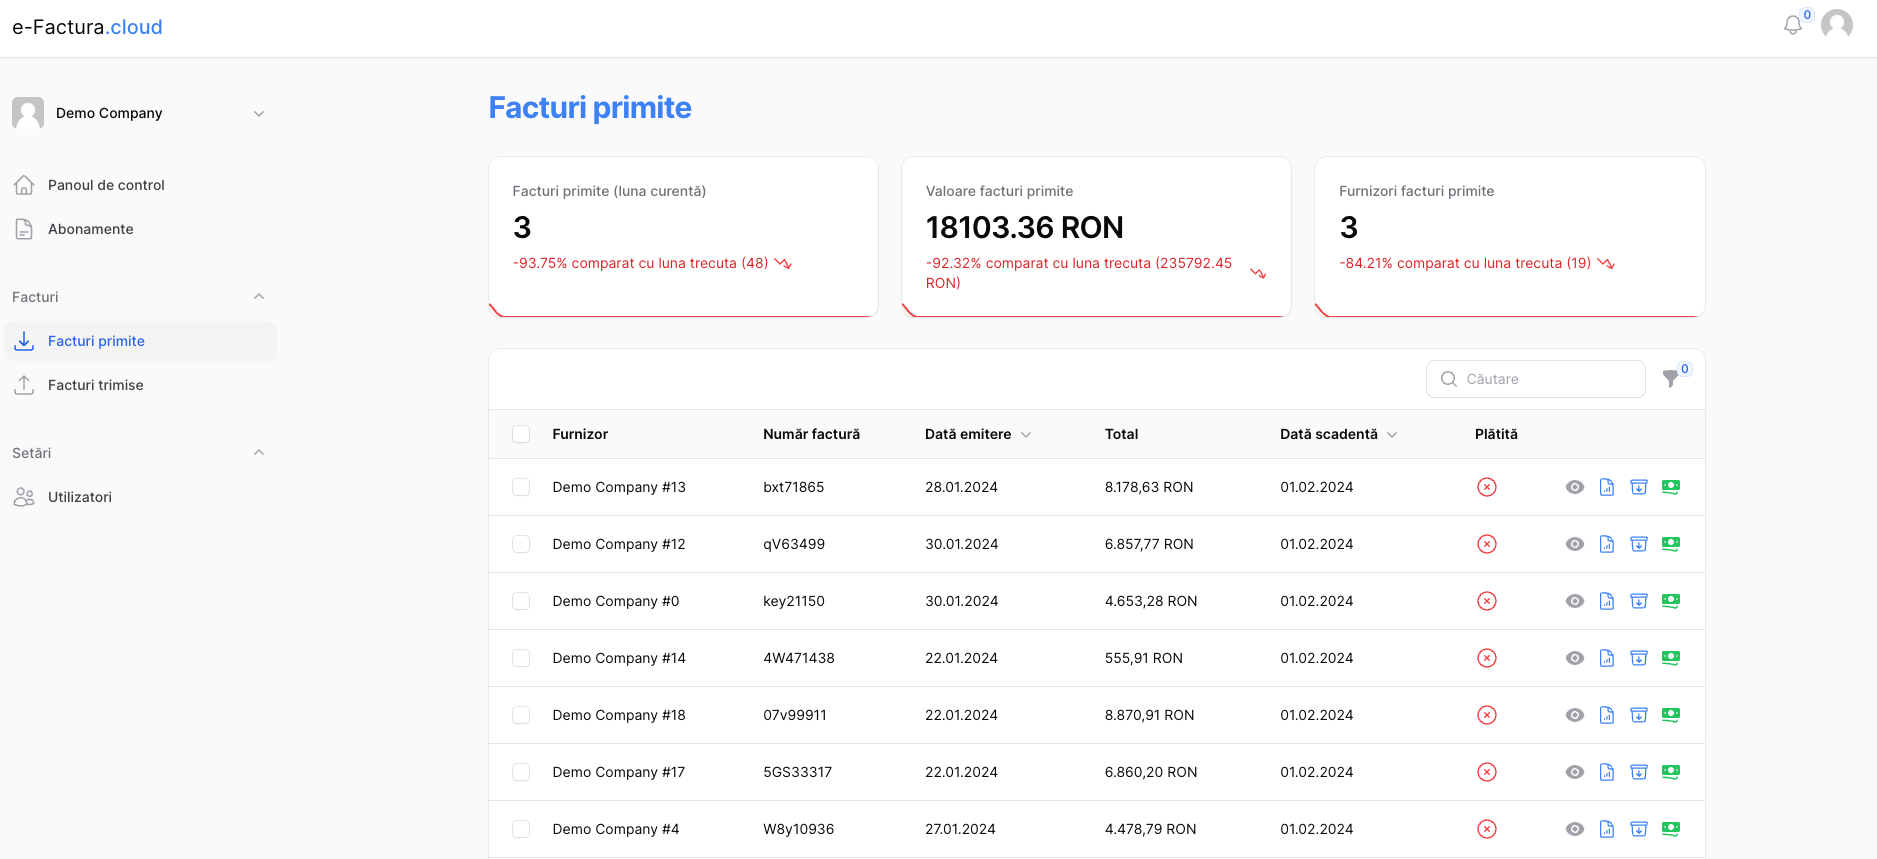Select the Demo Company #12 row checkbox
The height and width of the screenshot is (859, 1877).
521,544
